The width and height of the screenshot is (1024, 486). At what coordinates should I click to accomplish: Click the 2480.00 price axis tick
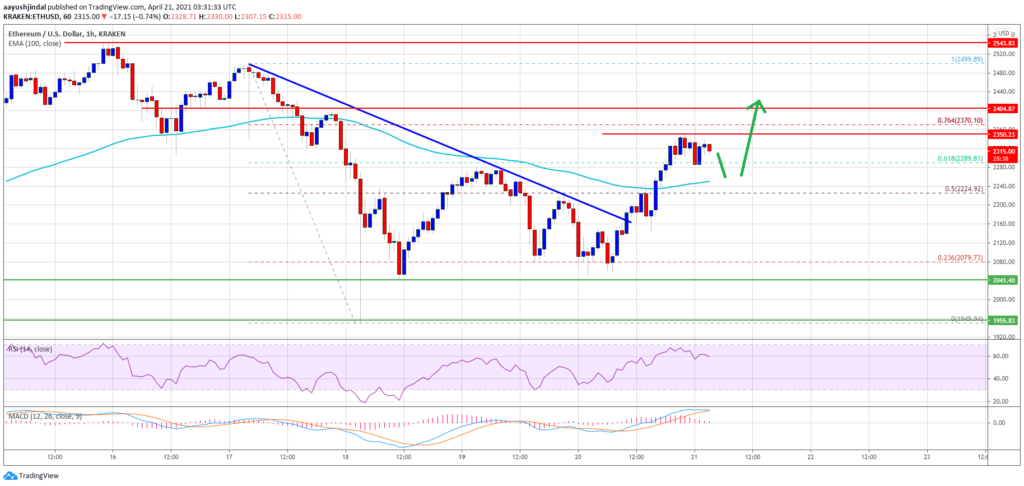click(x=1004, y=73)
